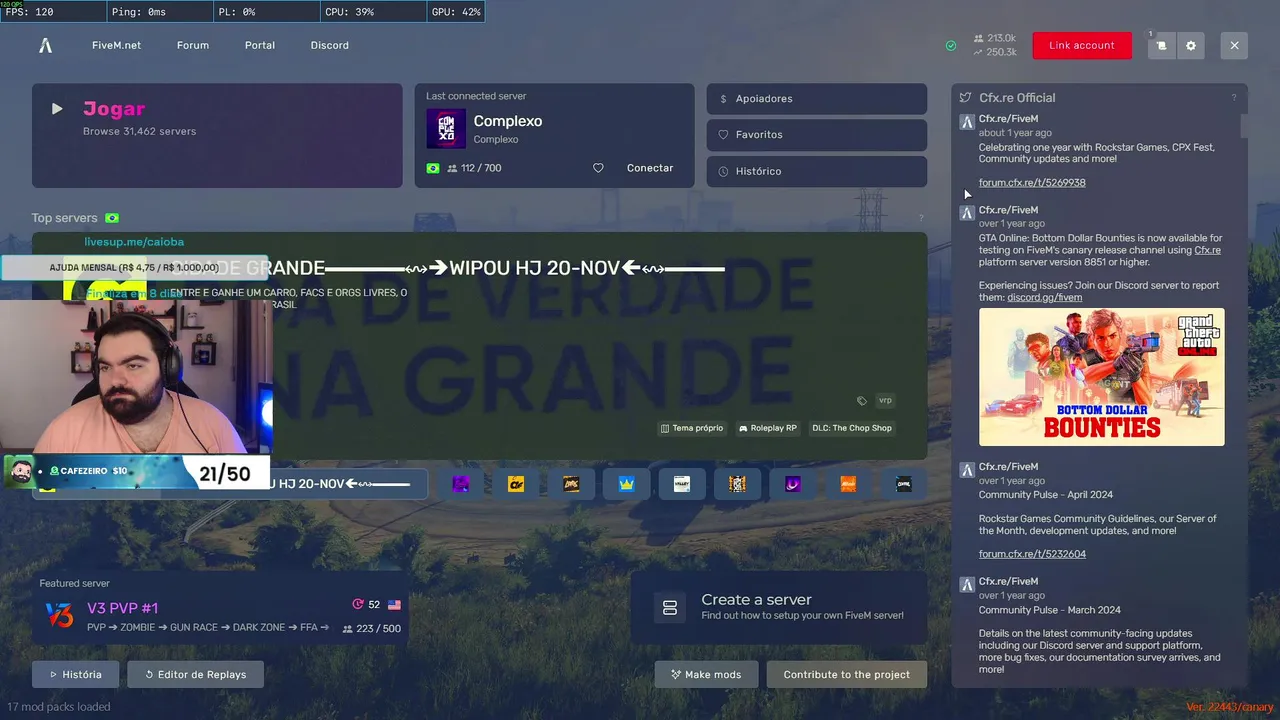
Task: Click the Jogar play triangle icon
Action: pos(57,109)
